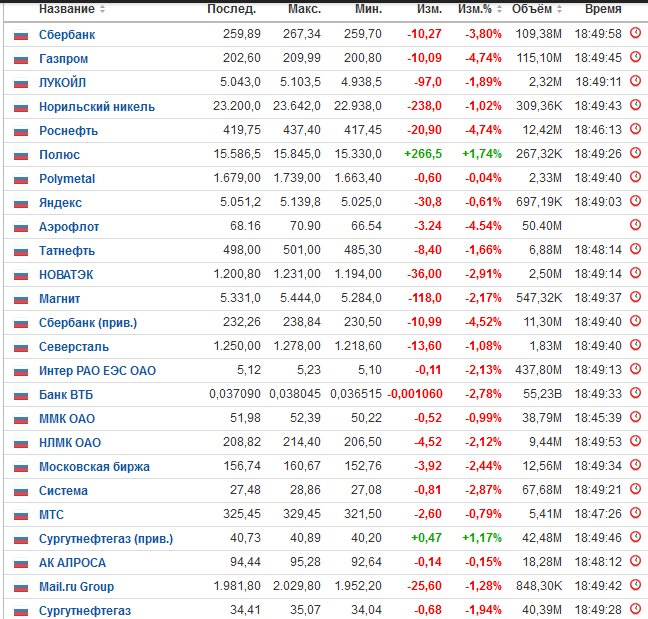The width and height of the screenshot is (648, 619).
Task: Click the Мин. column header
Action: pyautogui.click(x=369, y=9)
